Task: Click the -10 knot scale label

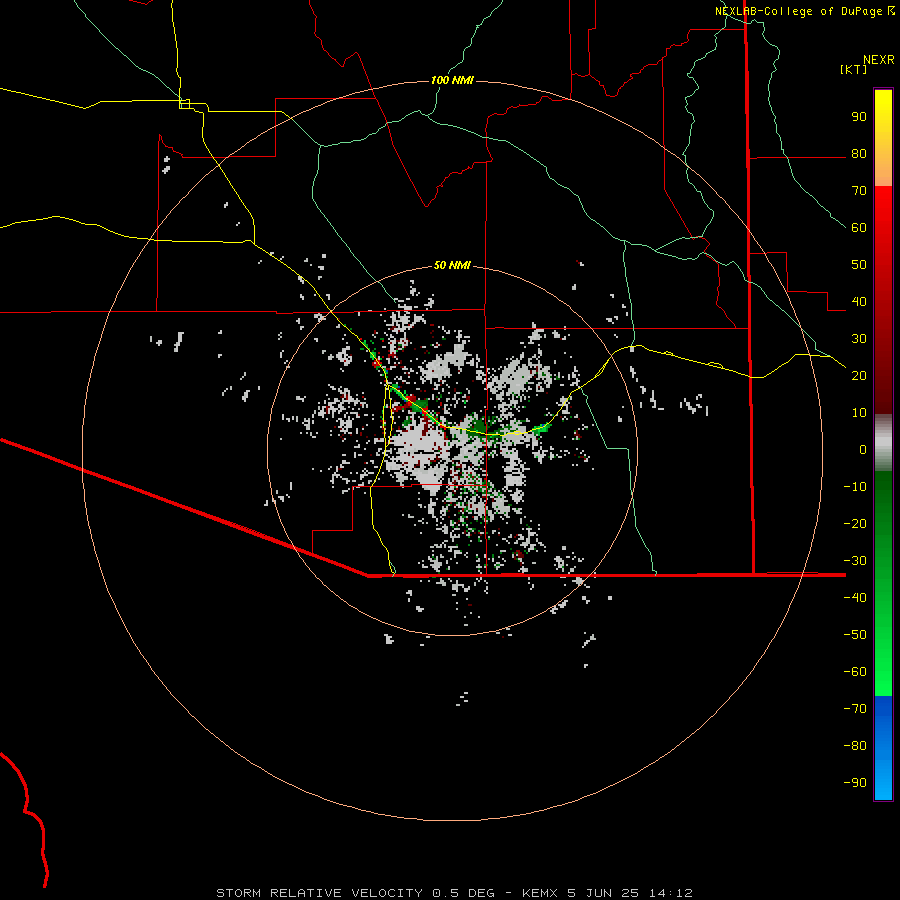Action: [x=855, y=487]
